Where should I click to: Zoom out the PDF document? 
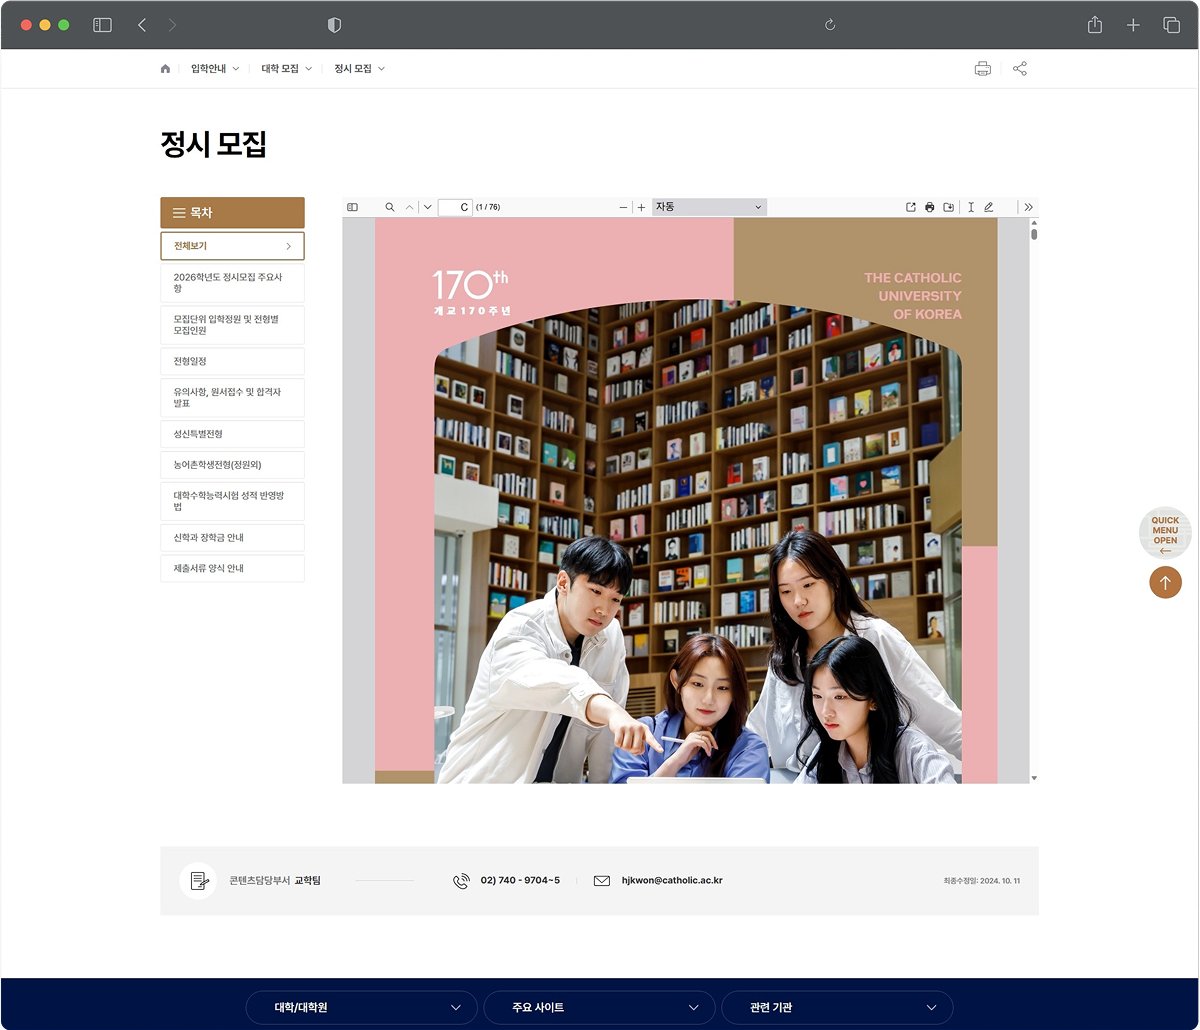(x=624, y=207)
